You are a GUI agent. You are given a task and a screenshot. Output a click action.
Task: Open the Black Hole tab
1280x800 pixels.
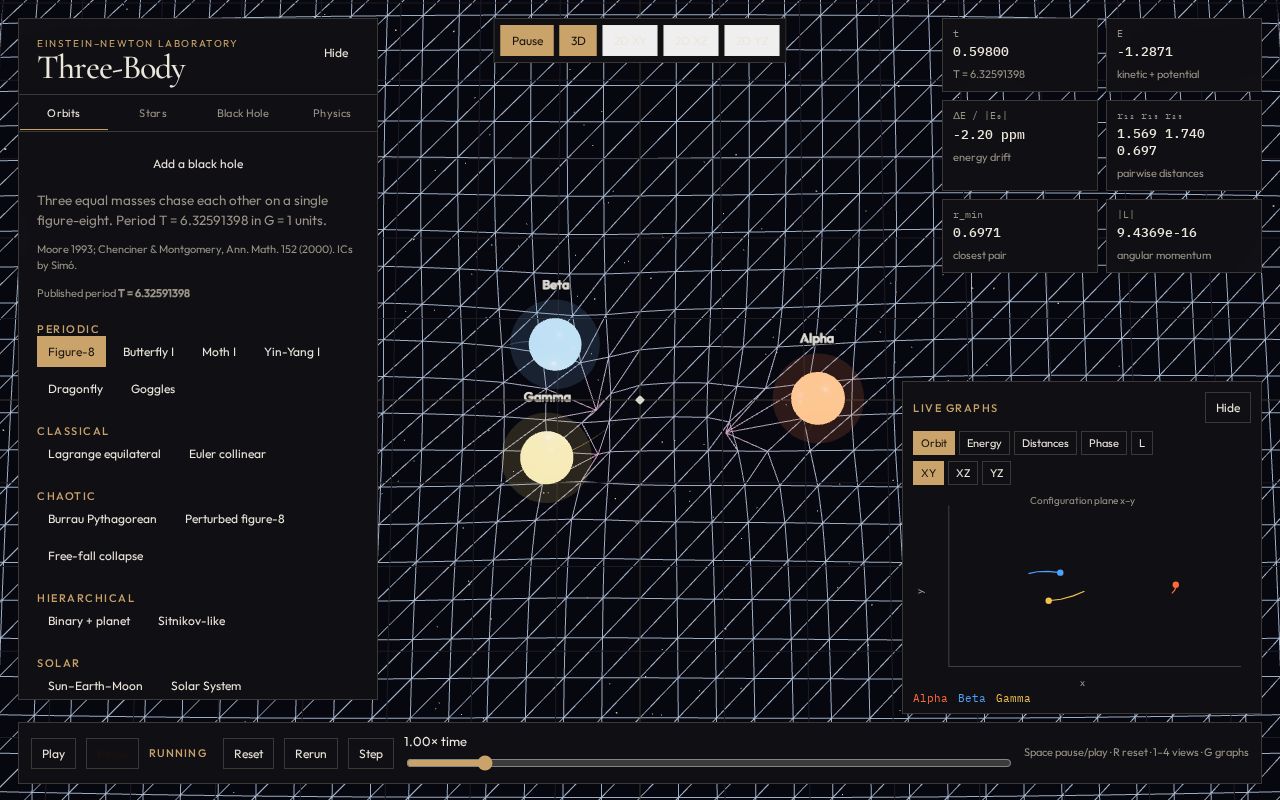[243, 113]
